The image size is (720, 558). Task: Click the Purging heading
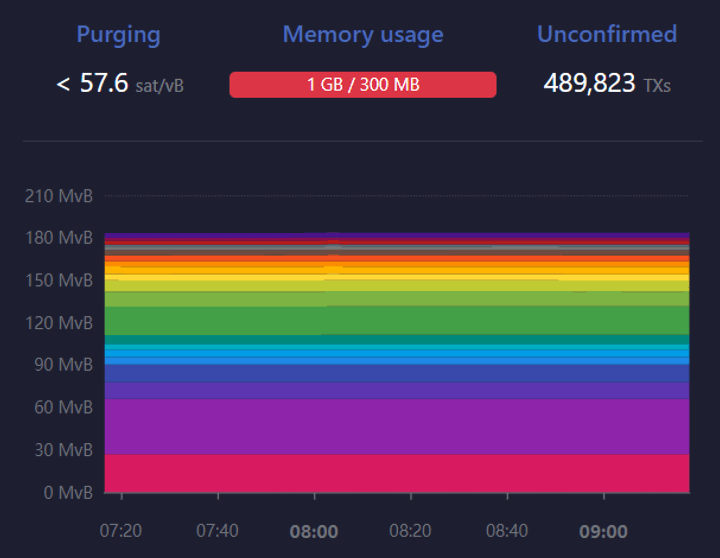[x=118, y=35]
